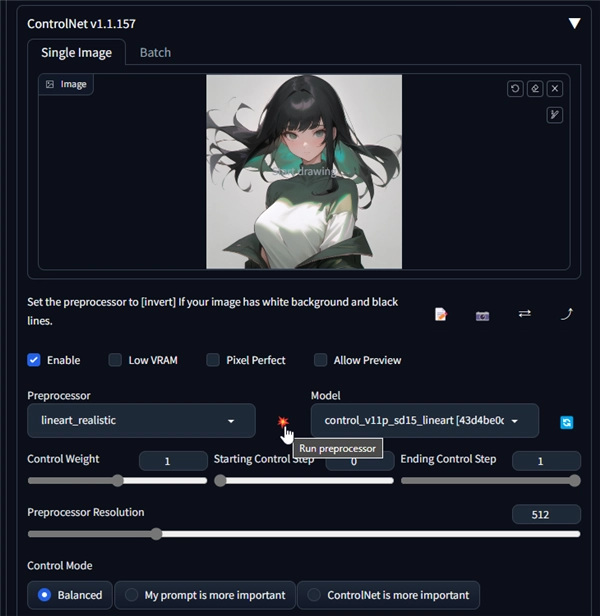Enable webcam with camera icon

pos(483,315)
